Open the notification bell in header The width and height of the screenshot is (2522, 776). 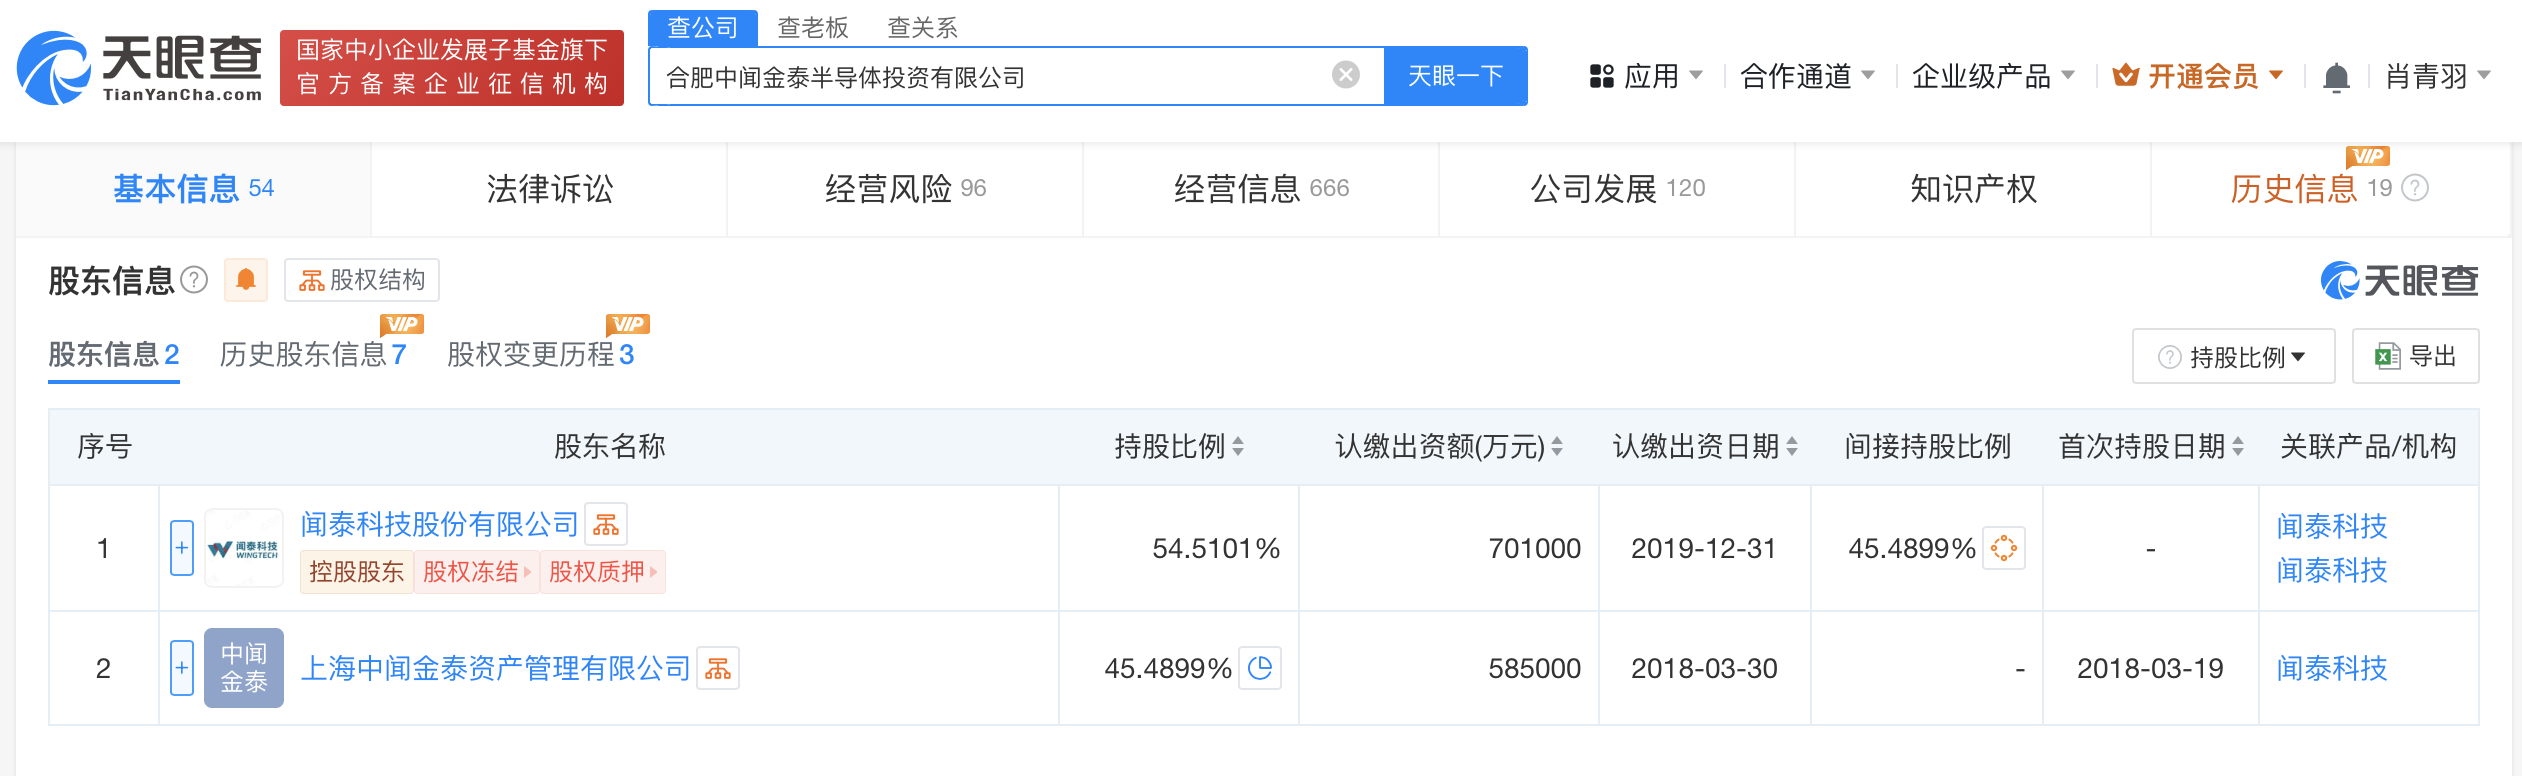click(2336, 77)
